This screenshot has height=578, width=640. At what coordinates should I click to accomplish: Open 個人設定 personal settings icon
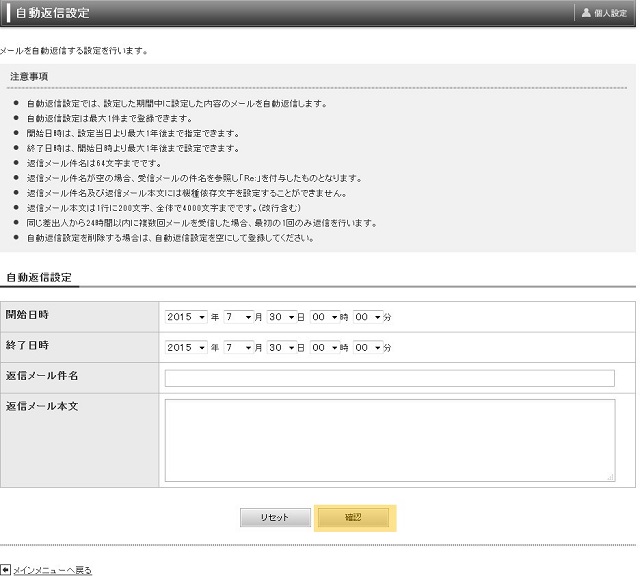tap(586, 13)
